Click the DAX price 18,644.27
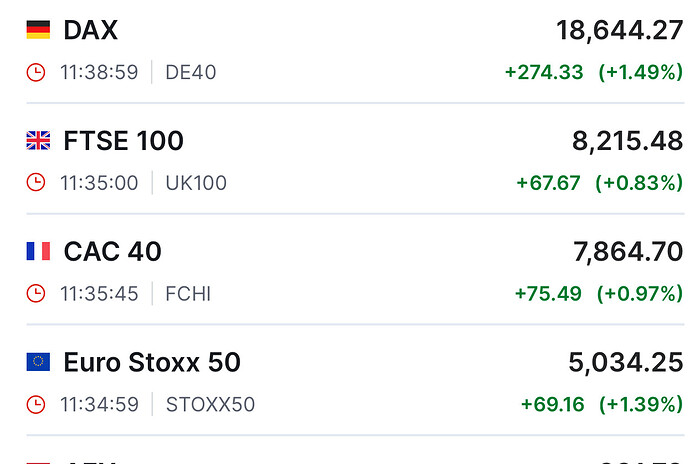 tap(619, 30)
